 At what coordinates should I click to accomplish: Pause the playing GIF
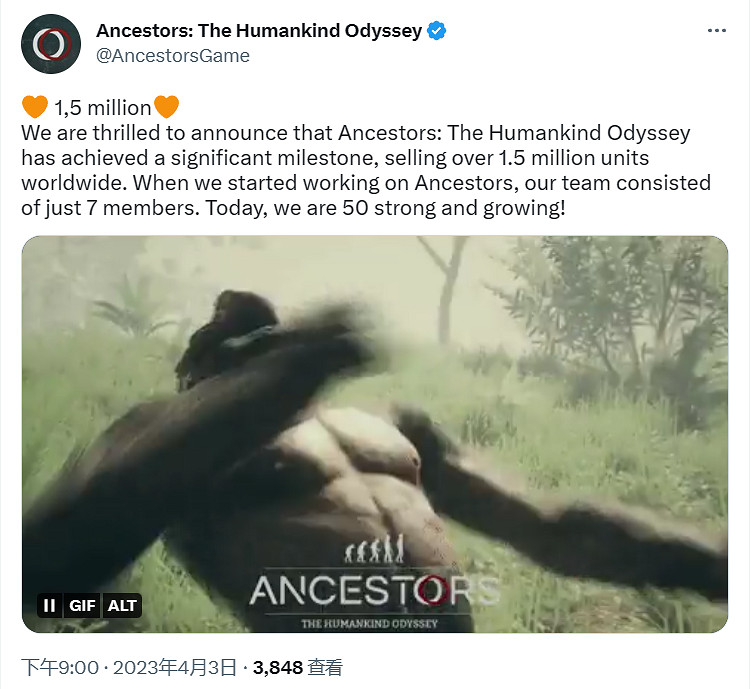coord(49,606)
